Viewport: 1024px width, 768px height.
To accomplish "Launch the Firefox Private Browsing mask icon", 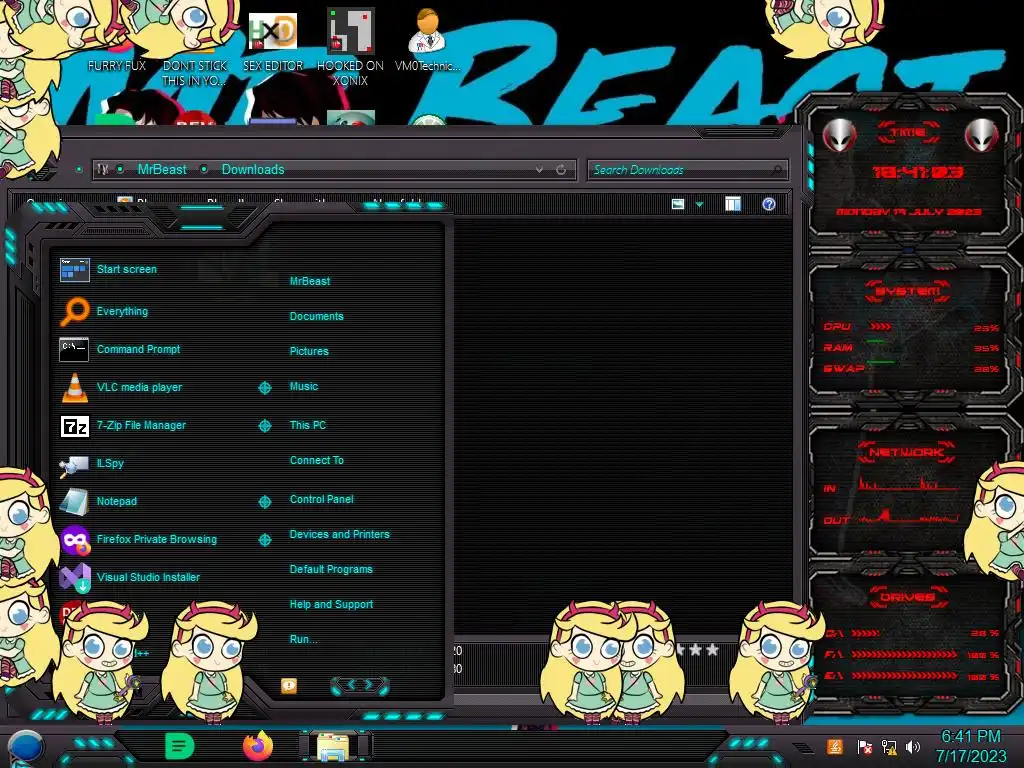I will (74, 540).
